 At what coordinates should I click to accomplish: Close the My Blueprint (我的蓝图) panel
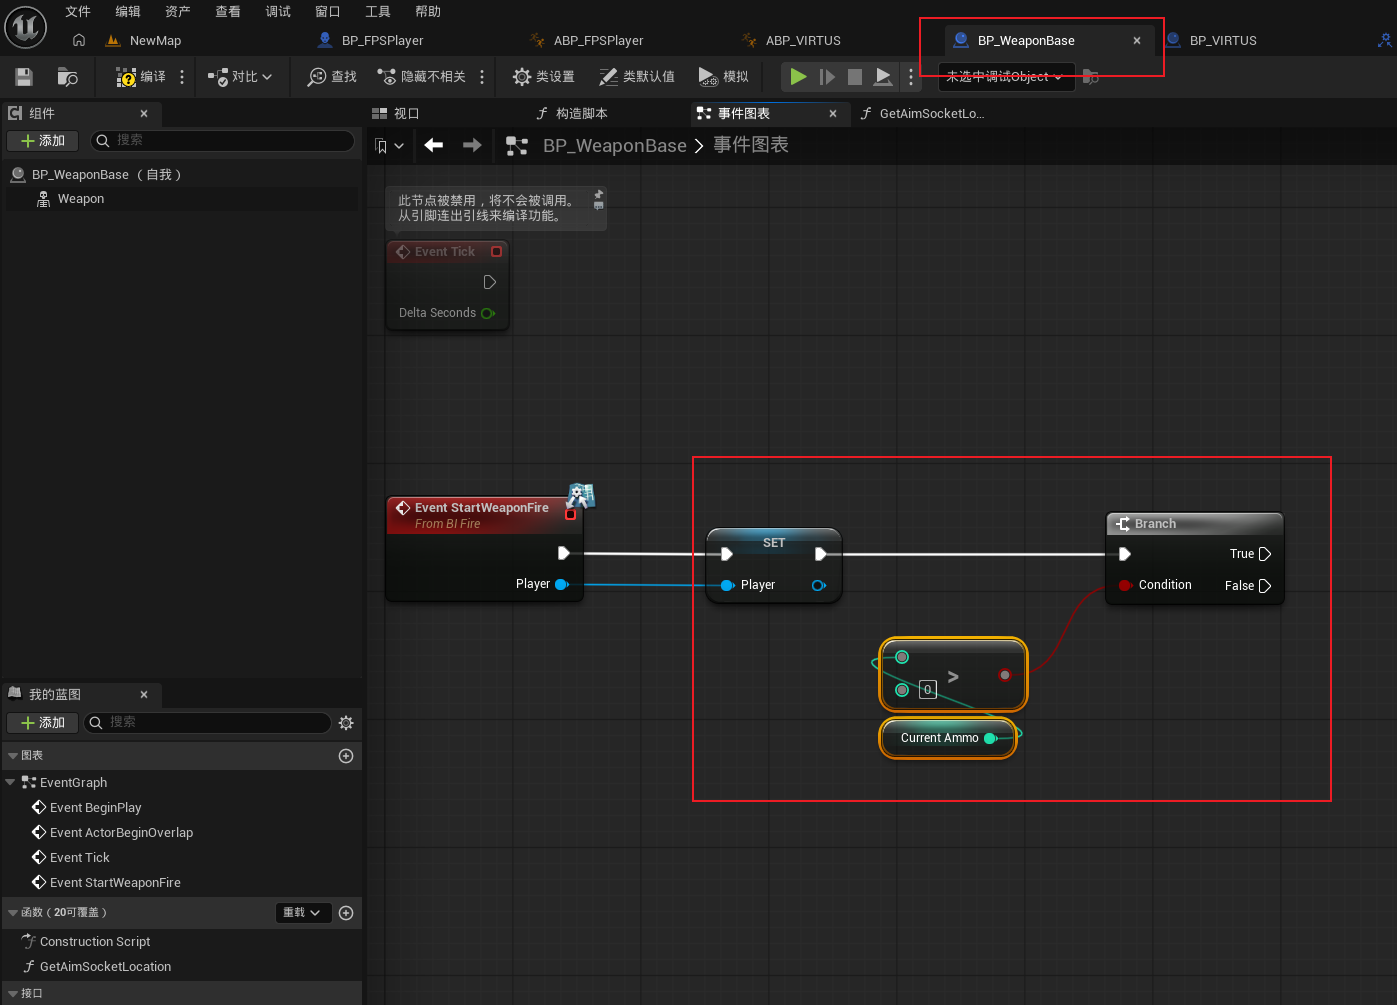click(x=144, y=695)
